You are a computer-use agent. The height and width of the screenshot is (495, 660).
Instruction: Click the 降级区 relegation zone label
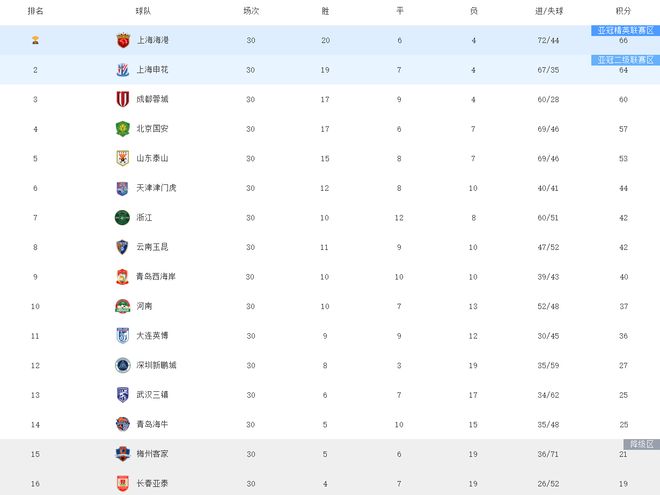[640, 443]
